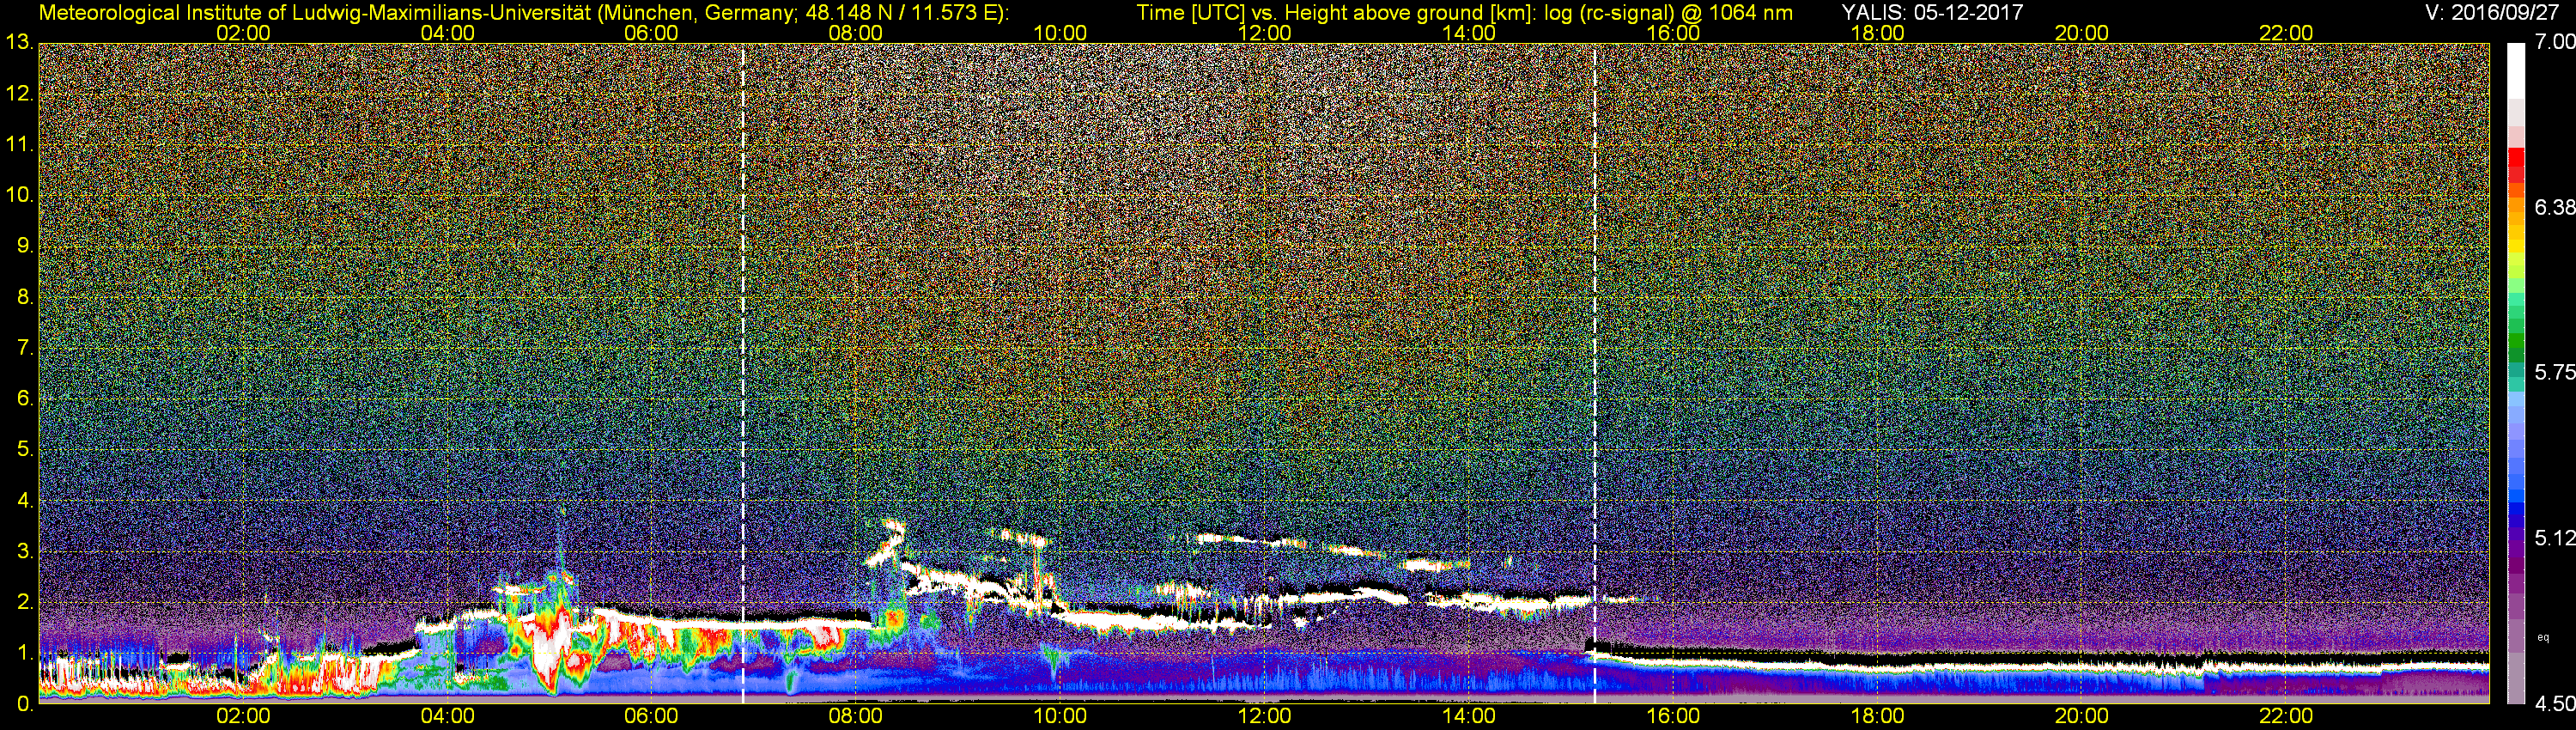2576x730 pixels.
Task: Click the height axis label '12.'
Action: [19, 93]
